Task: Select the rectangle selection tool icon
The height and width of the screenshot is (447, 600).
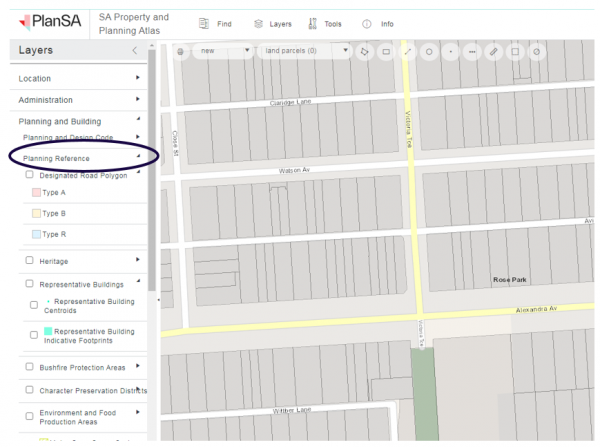Action: pyautogui.click(x=386, y=51)
